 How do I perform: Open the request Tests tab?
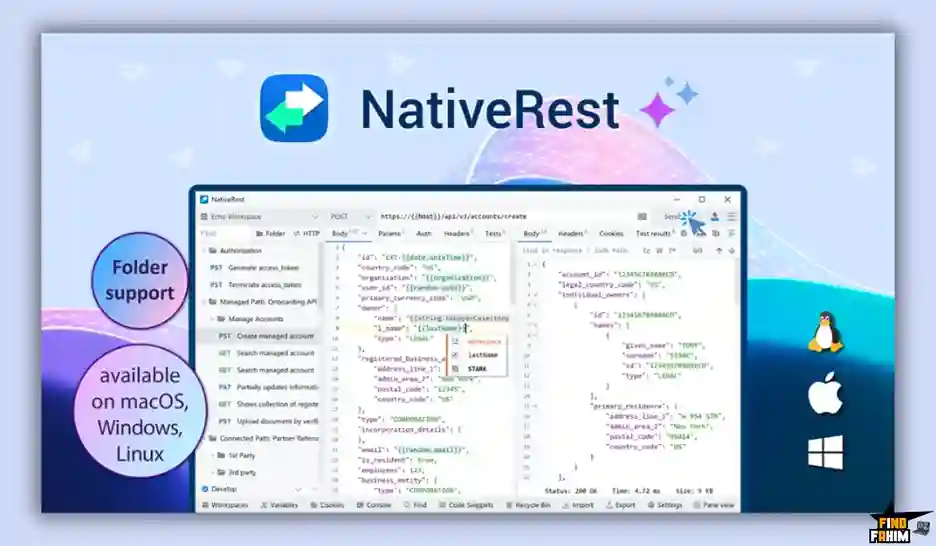click(494, 234)
